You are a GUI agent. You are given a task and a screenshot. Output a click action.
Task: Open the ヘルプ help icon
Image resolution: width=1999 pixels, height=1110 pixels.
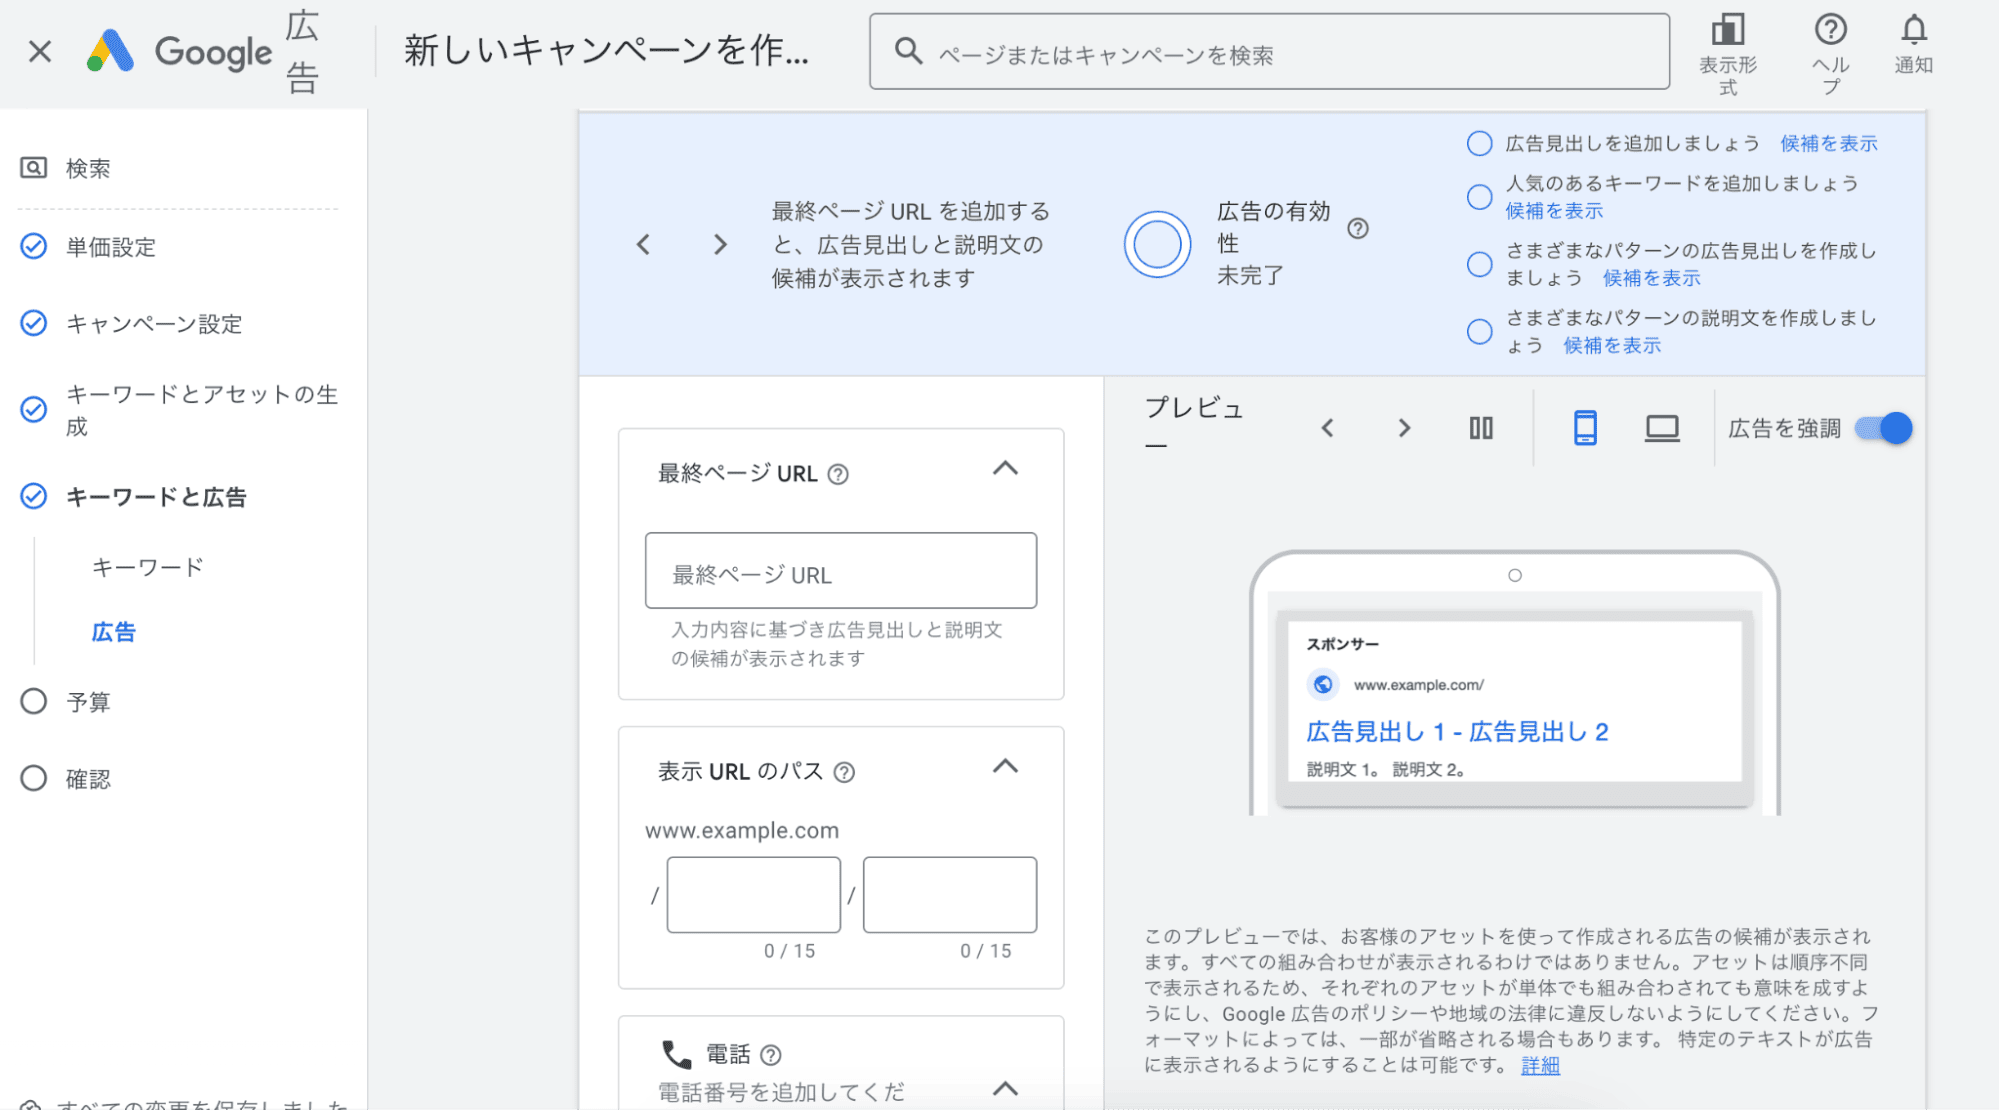(1830, 30)
